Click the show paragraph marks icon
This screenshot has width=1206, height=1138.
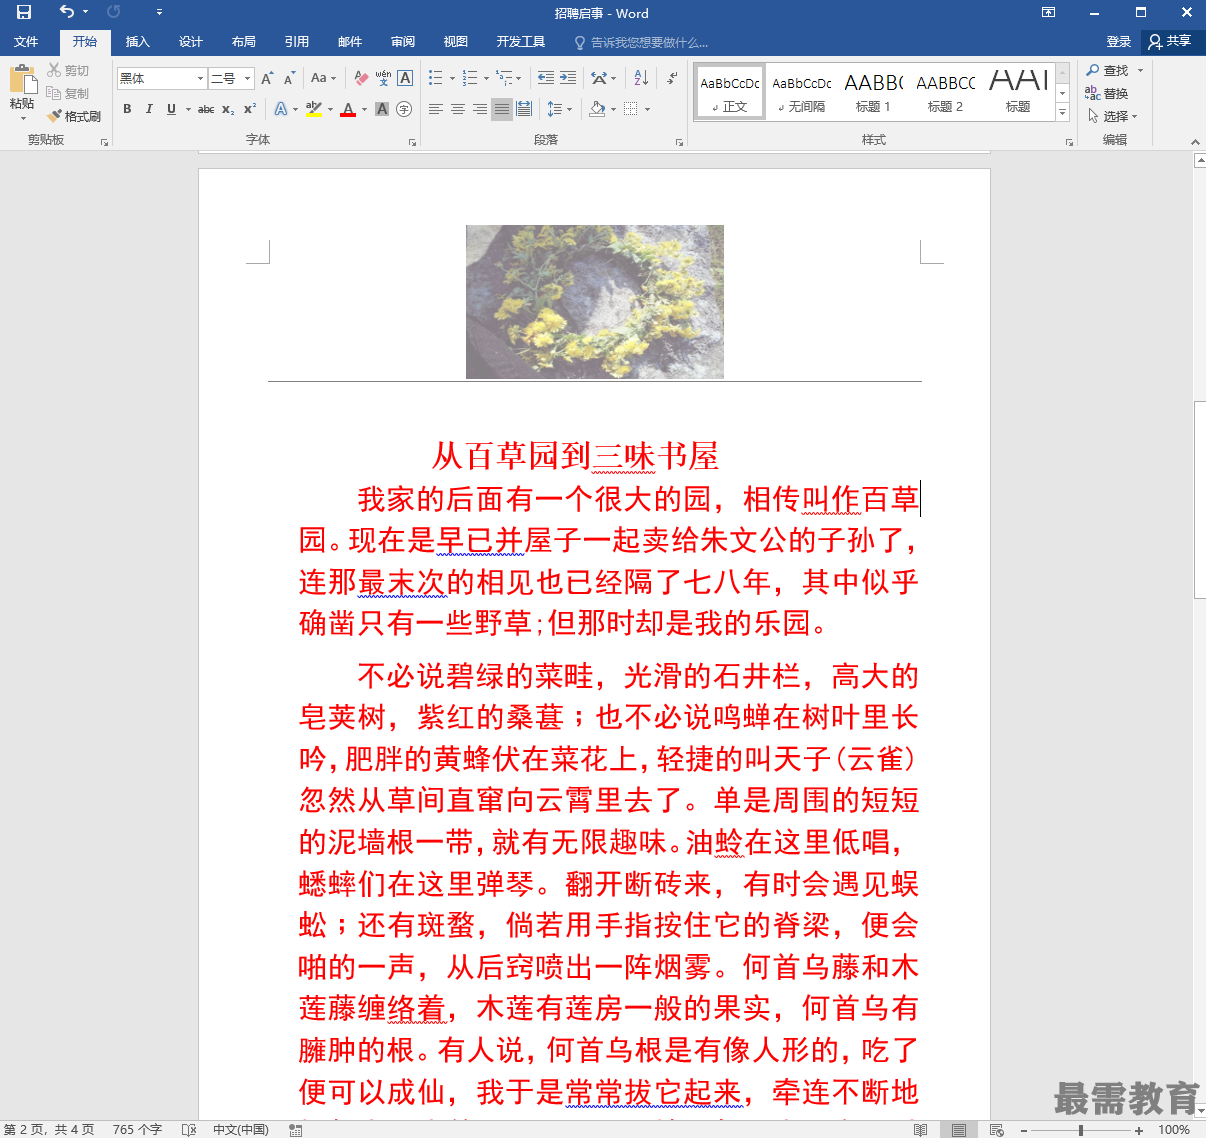(x=672, y=78)
